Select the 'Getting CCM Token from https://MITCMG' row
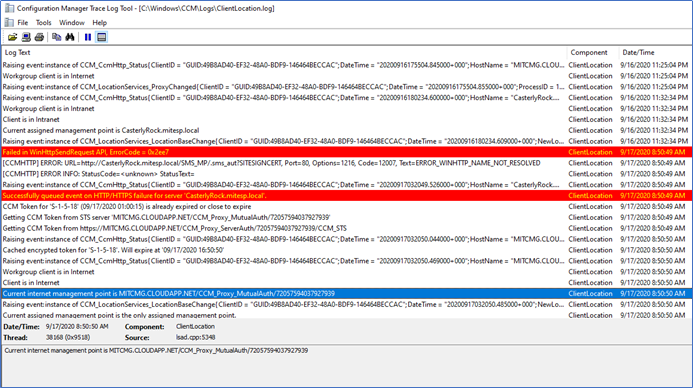The image size is (693, 388). (346, 228)
